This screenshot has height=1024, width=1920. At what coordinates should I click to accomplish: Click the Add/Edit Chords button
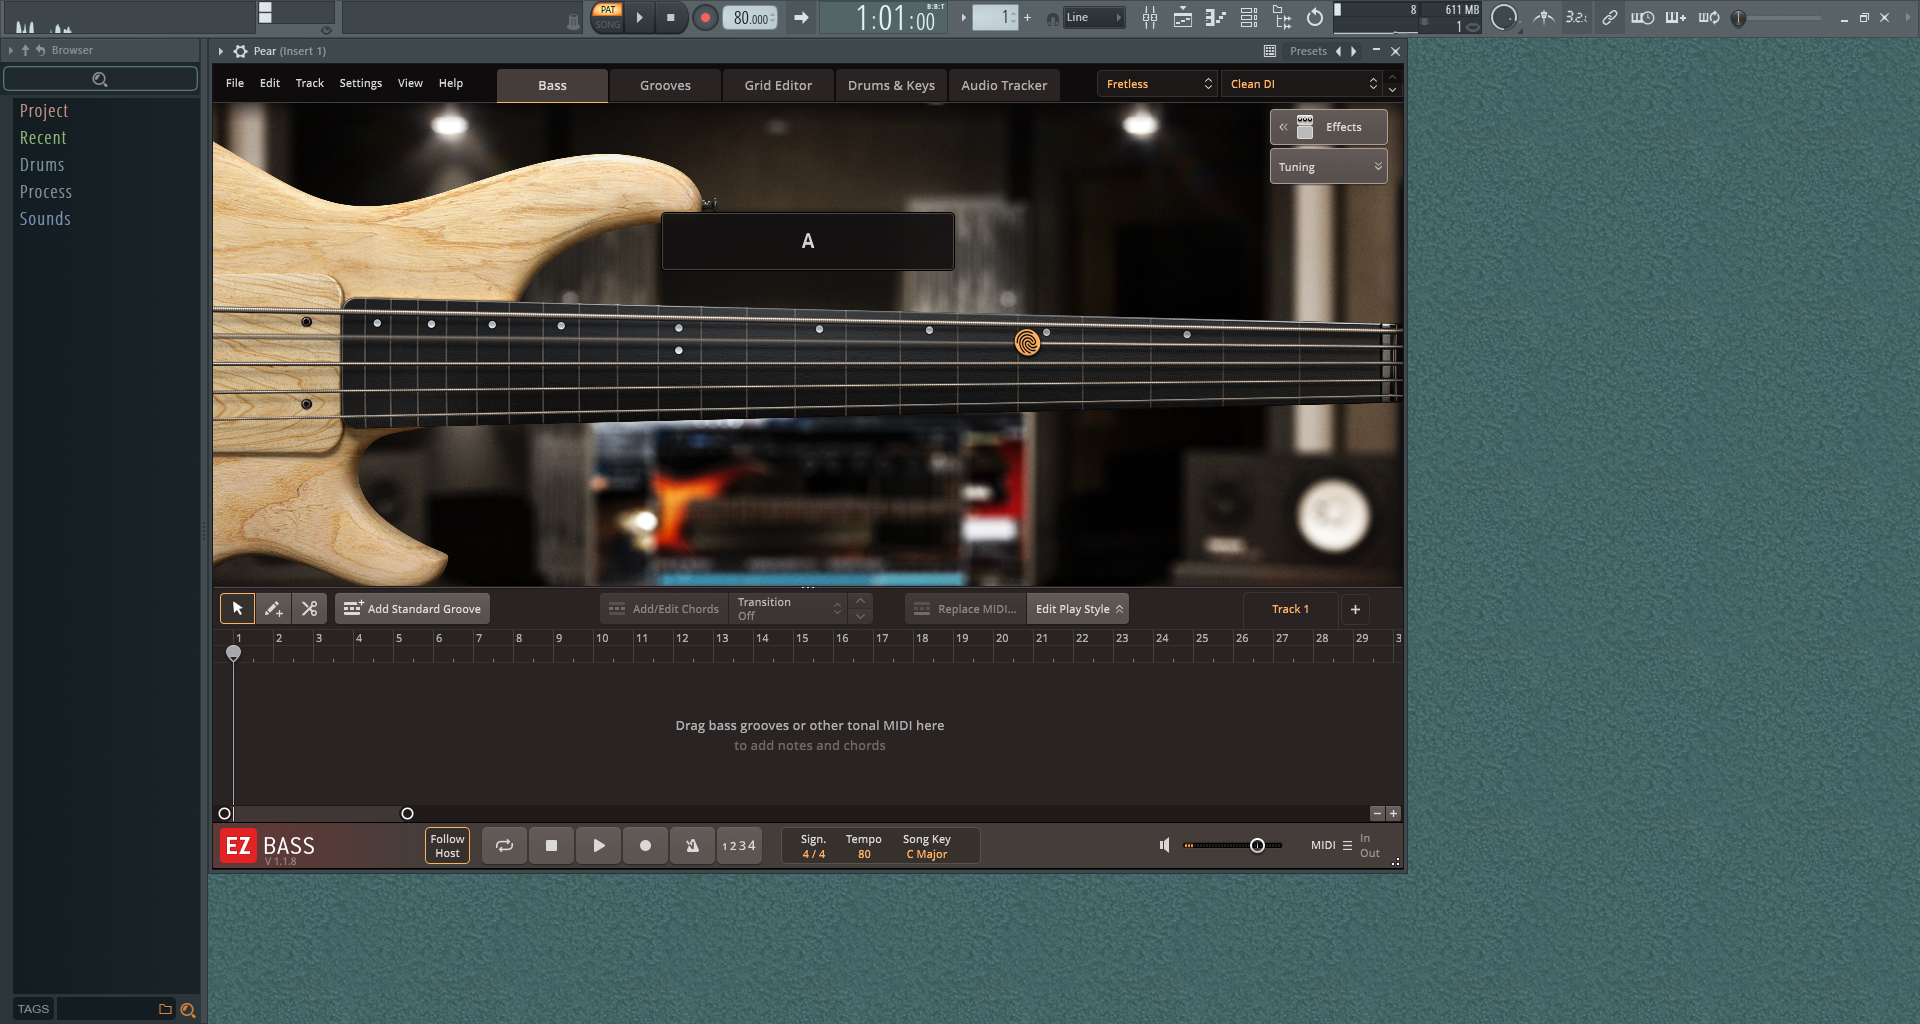coord(664,608)
